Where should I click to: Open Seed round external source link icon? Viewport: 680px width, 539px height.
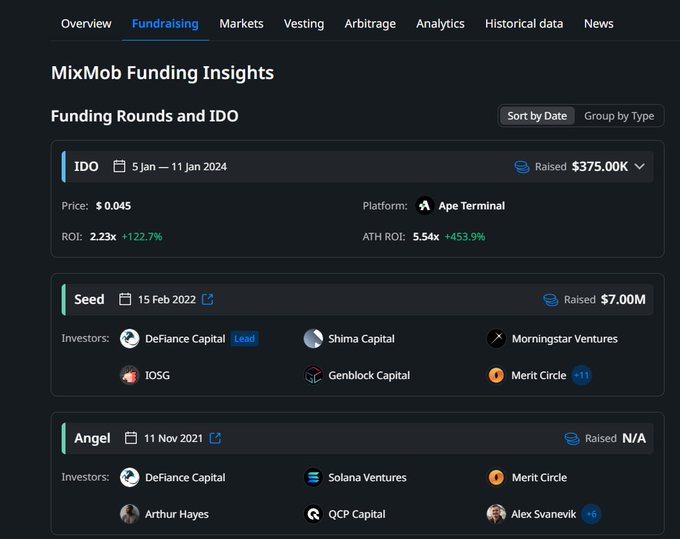(x=208, y=299)
